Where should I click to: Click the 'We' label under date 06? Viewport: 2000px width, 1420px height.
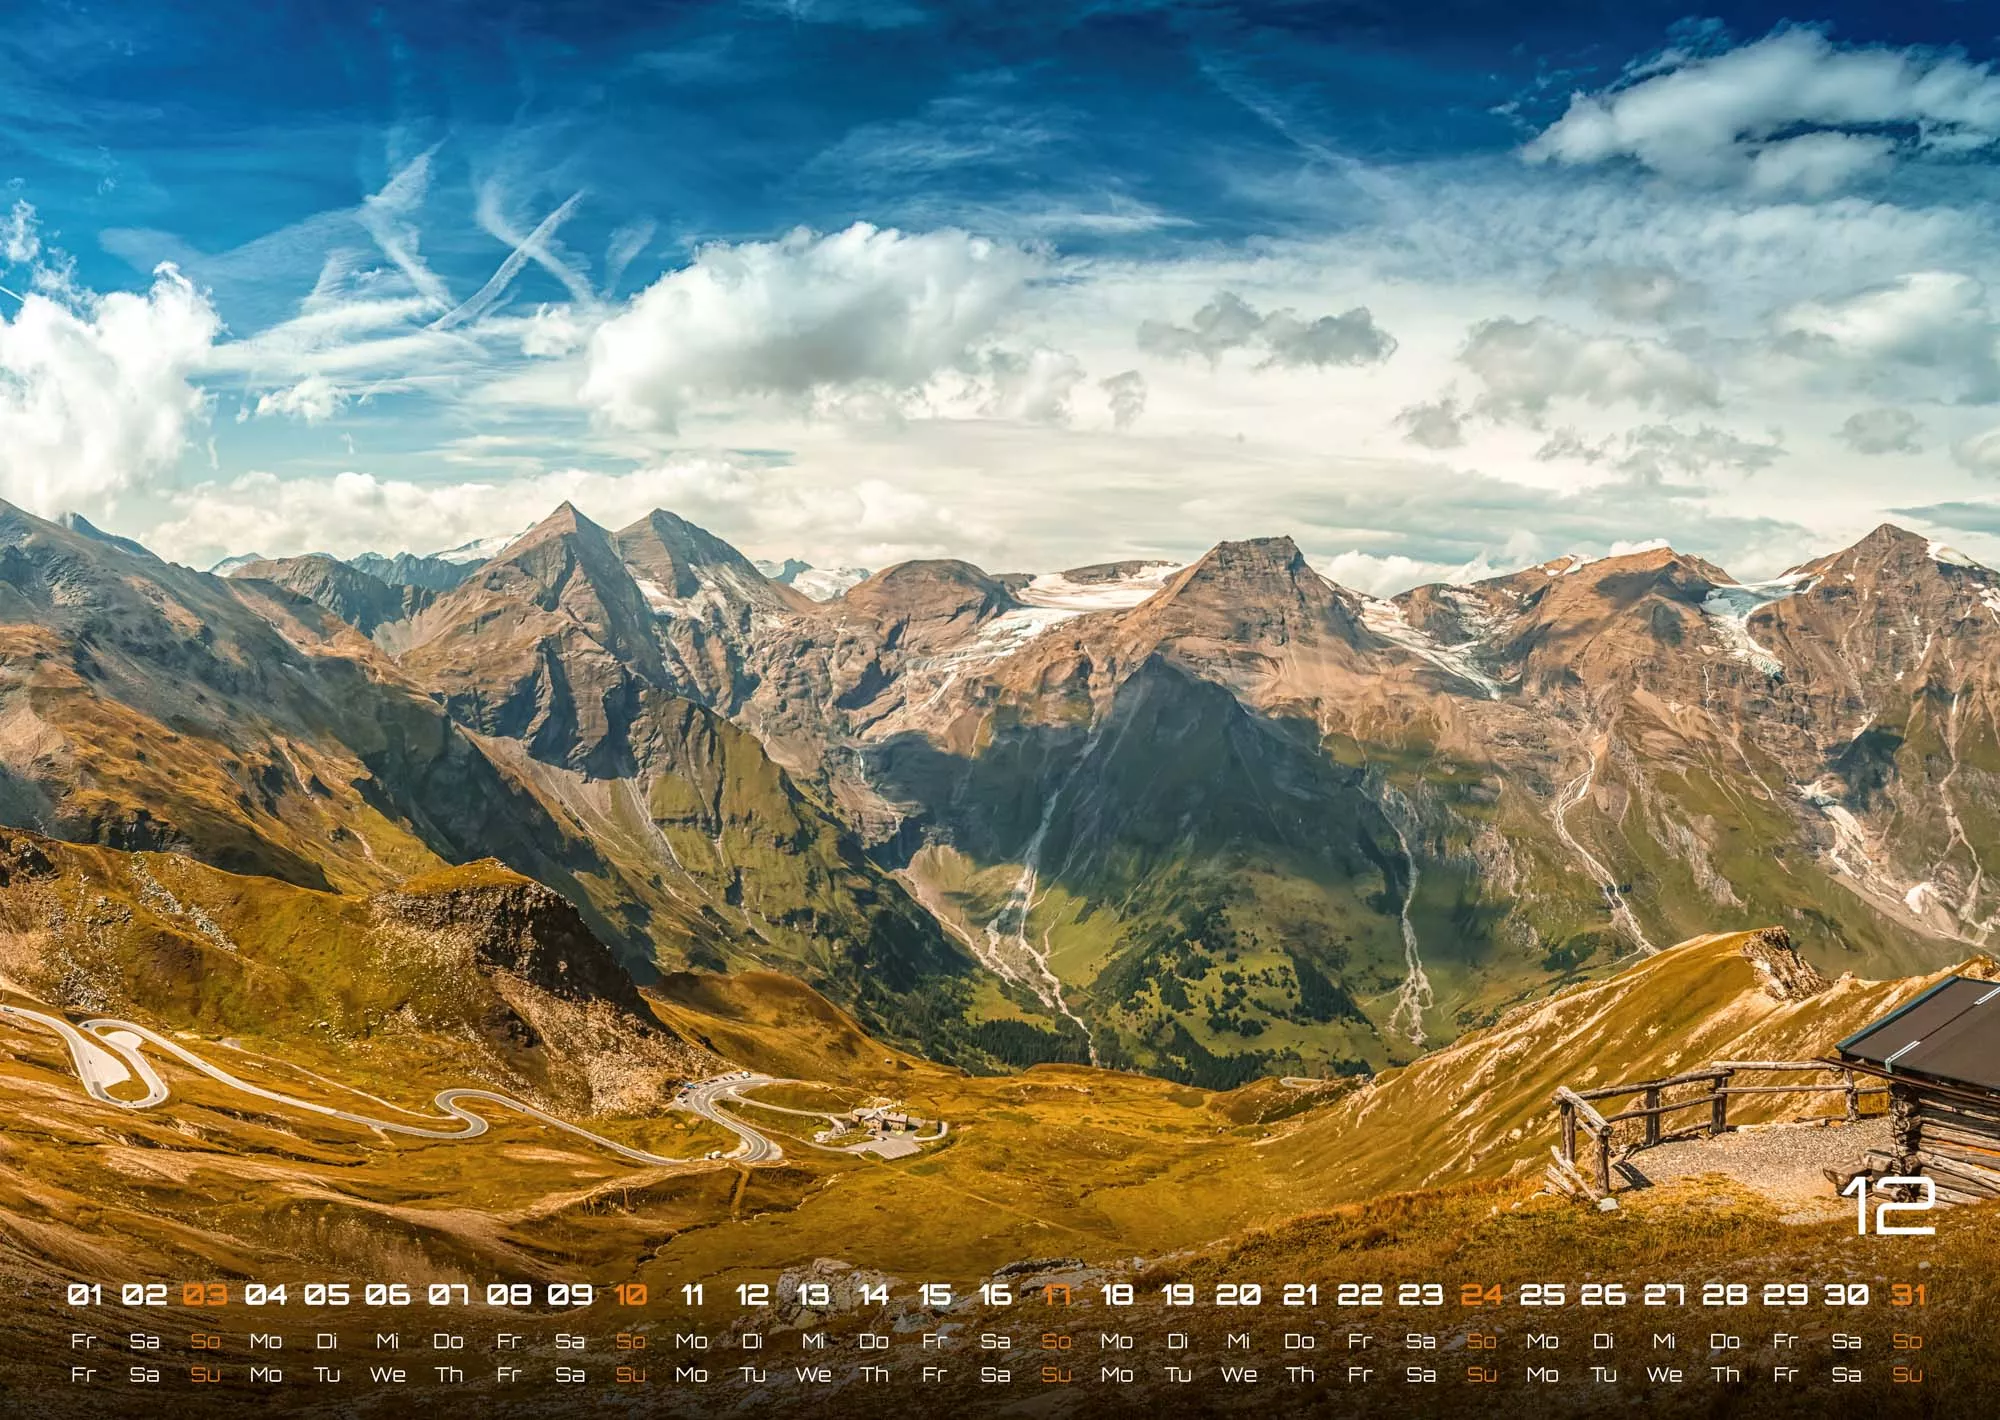388,1375
